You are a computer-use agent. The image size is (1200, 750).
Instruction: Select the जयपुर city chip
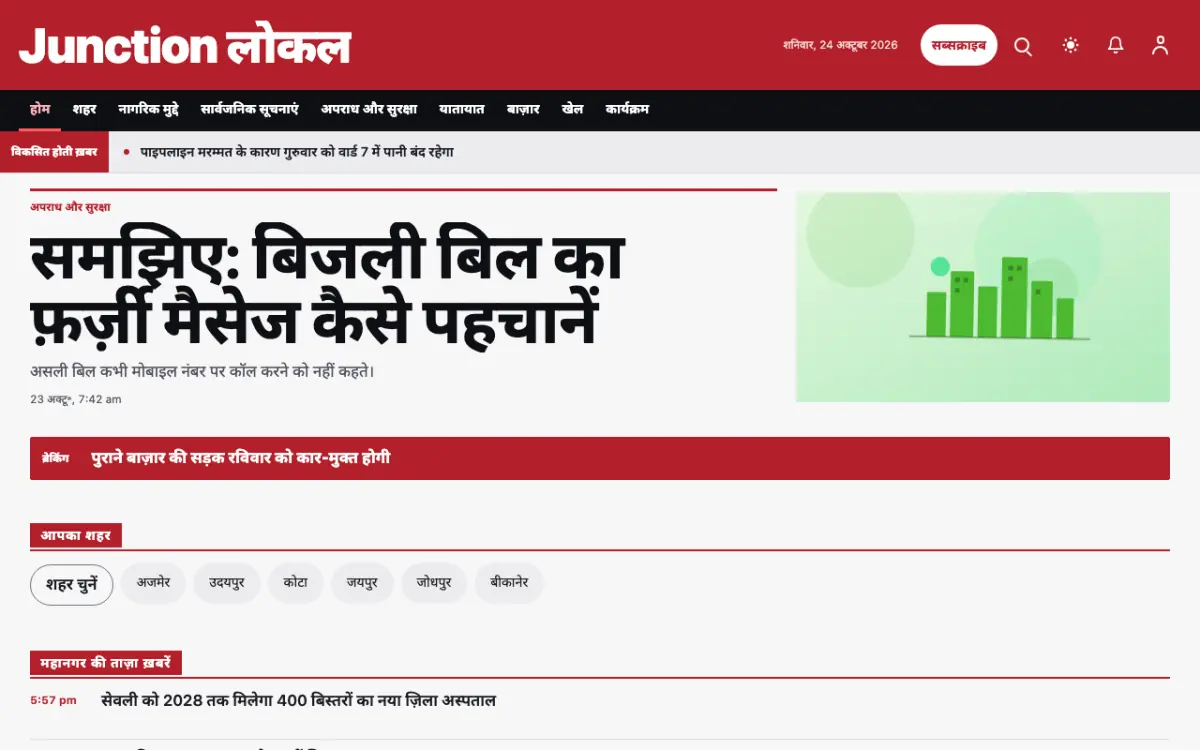click(x=363, y=583)
